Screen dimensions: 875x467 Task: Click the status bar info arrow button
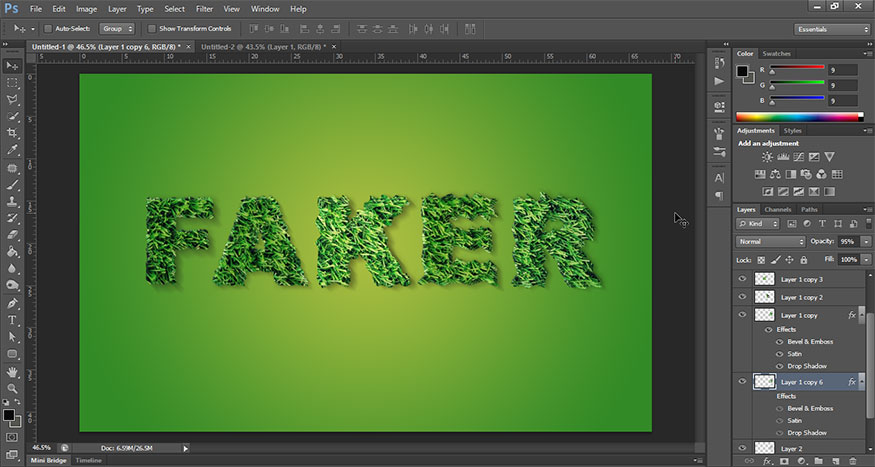(x=186, y=448)
